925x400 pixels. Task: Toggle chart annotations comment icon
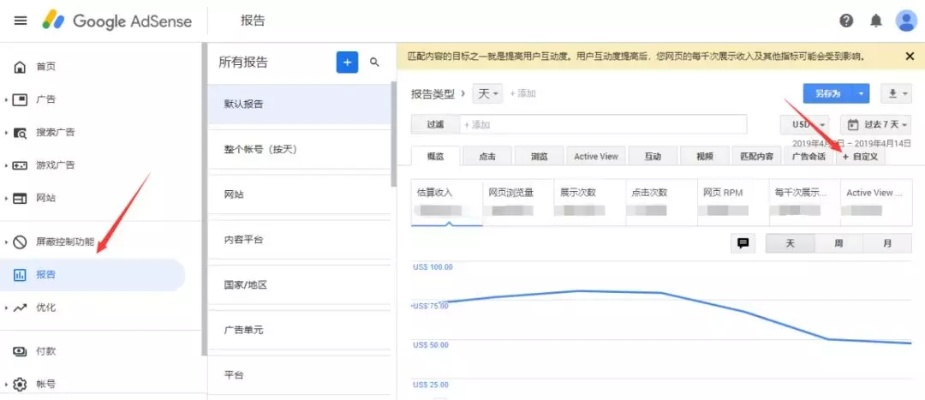coord(743,243)
